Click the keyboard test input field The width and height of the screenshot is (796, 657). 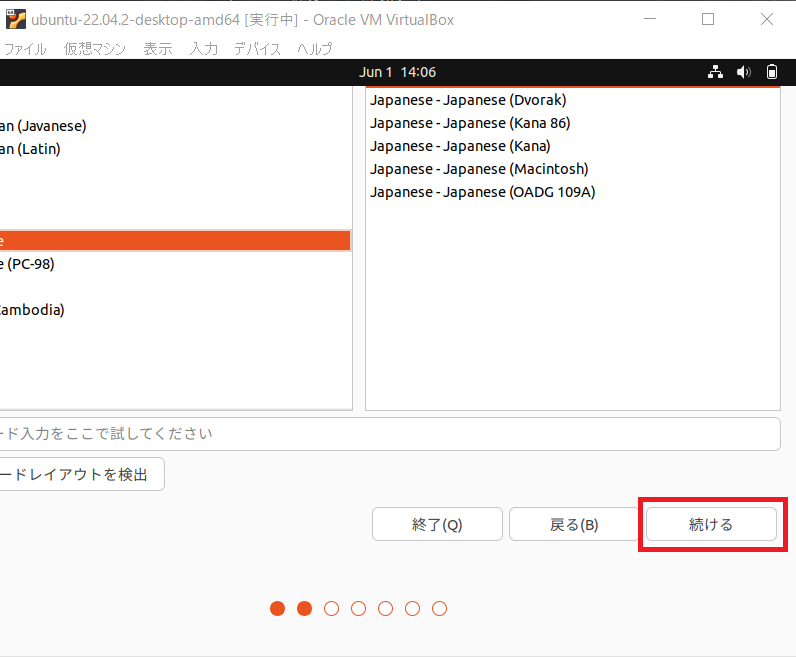[390, 434]
